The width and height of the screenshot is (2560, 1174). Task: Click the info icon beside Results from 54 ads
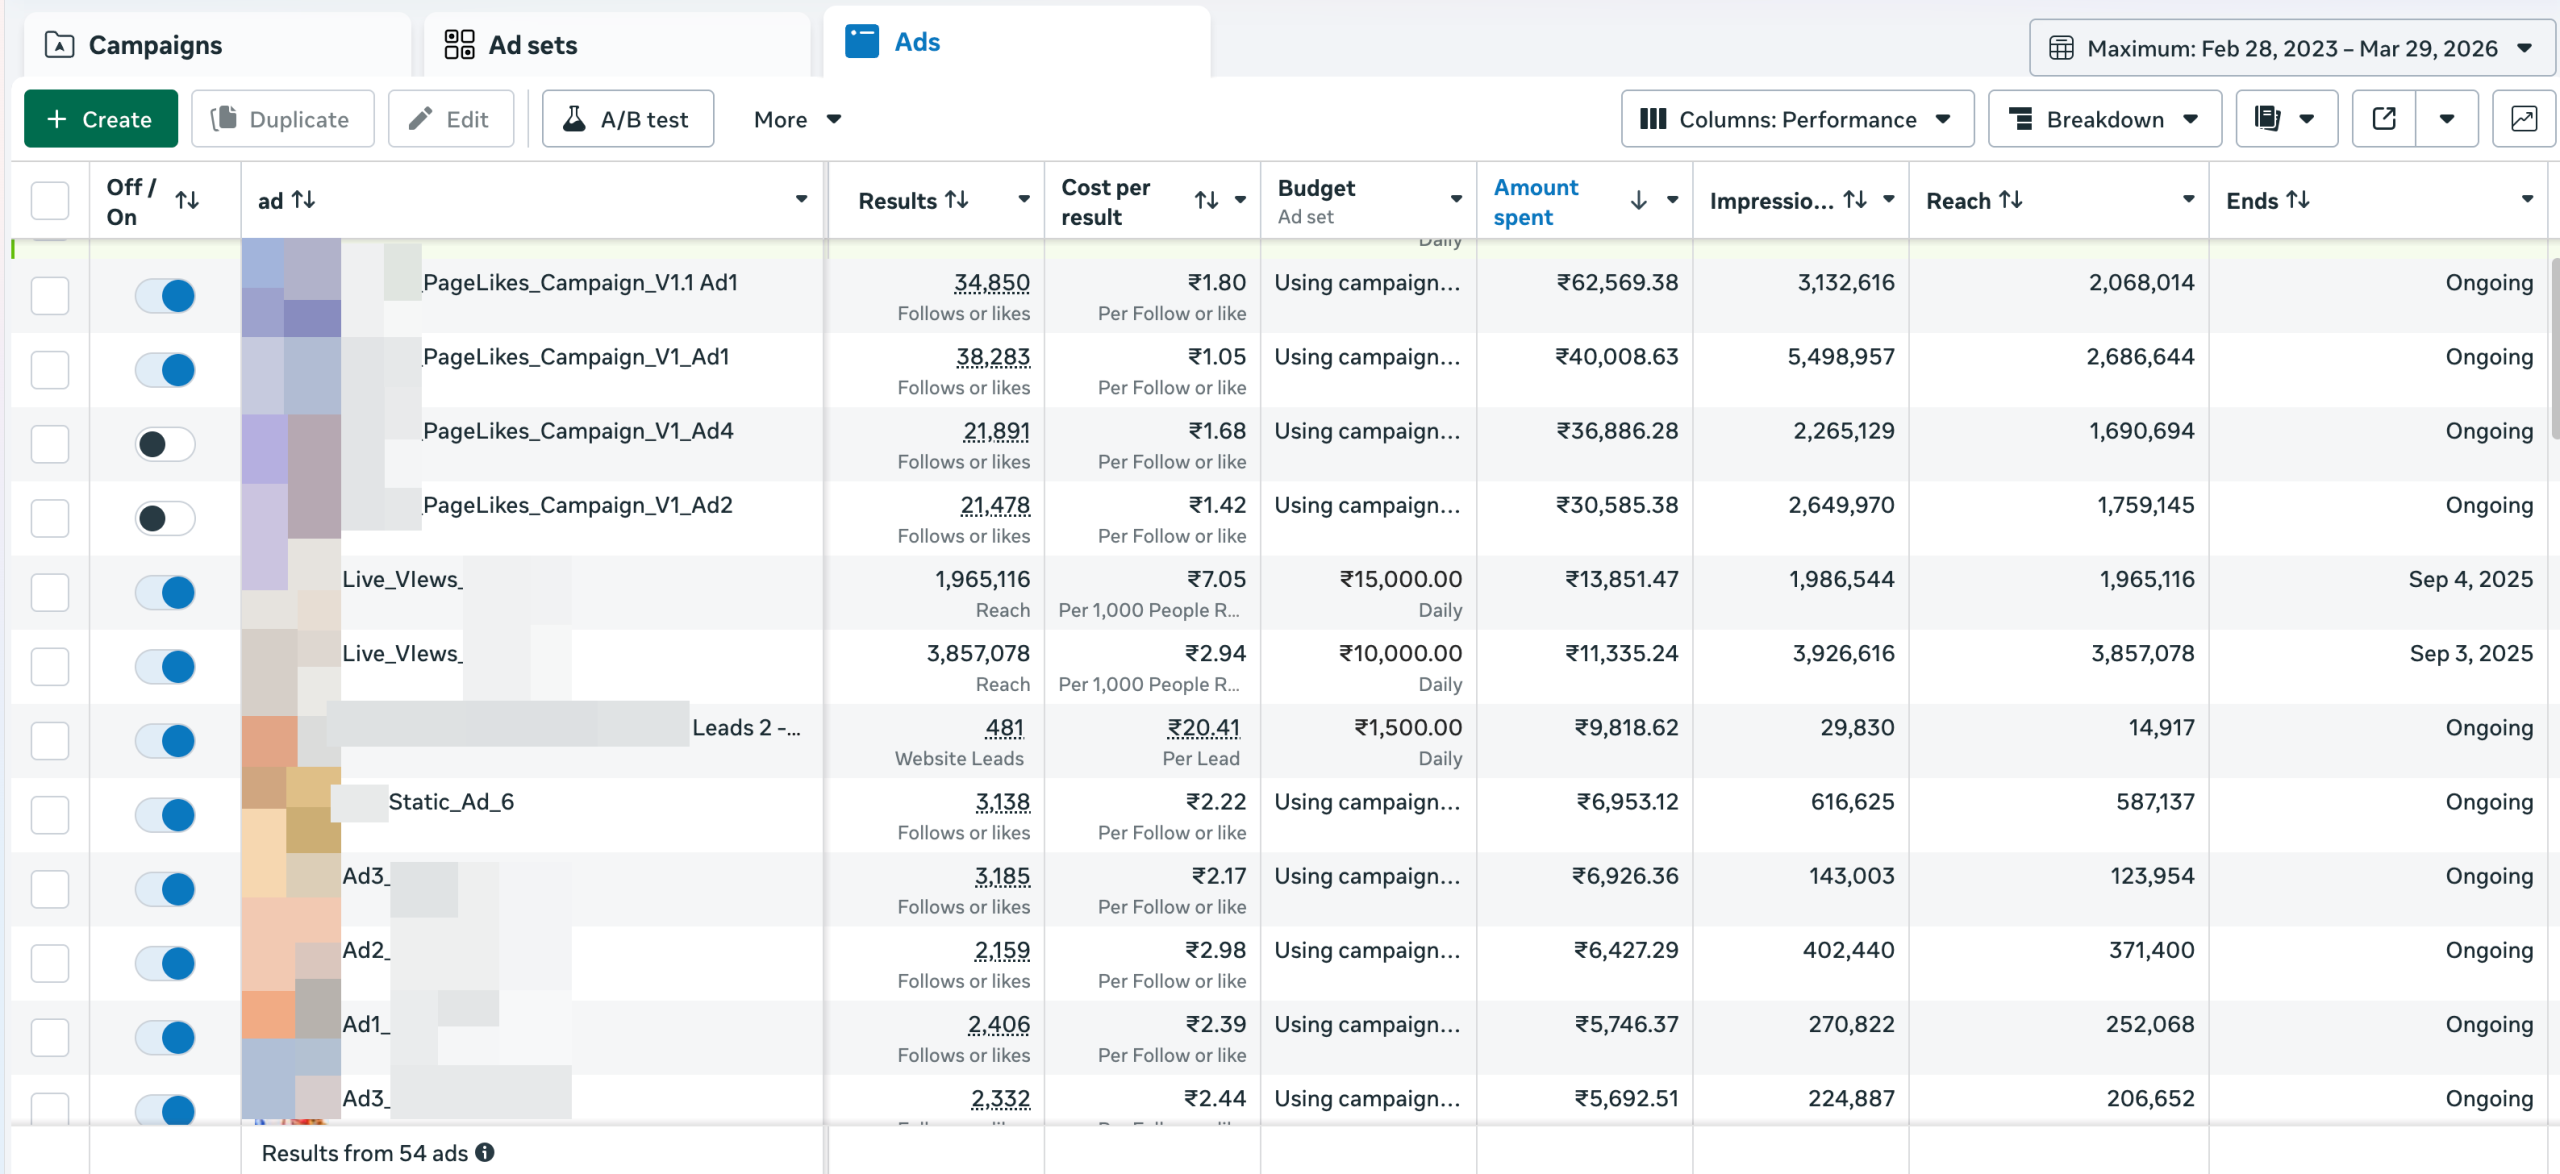pos(486,1152)
